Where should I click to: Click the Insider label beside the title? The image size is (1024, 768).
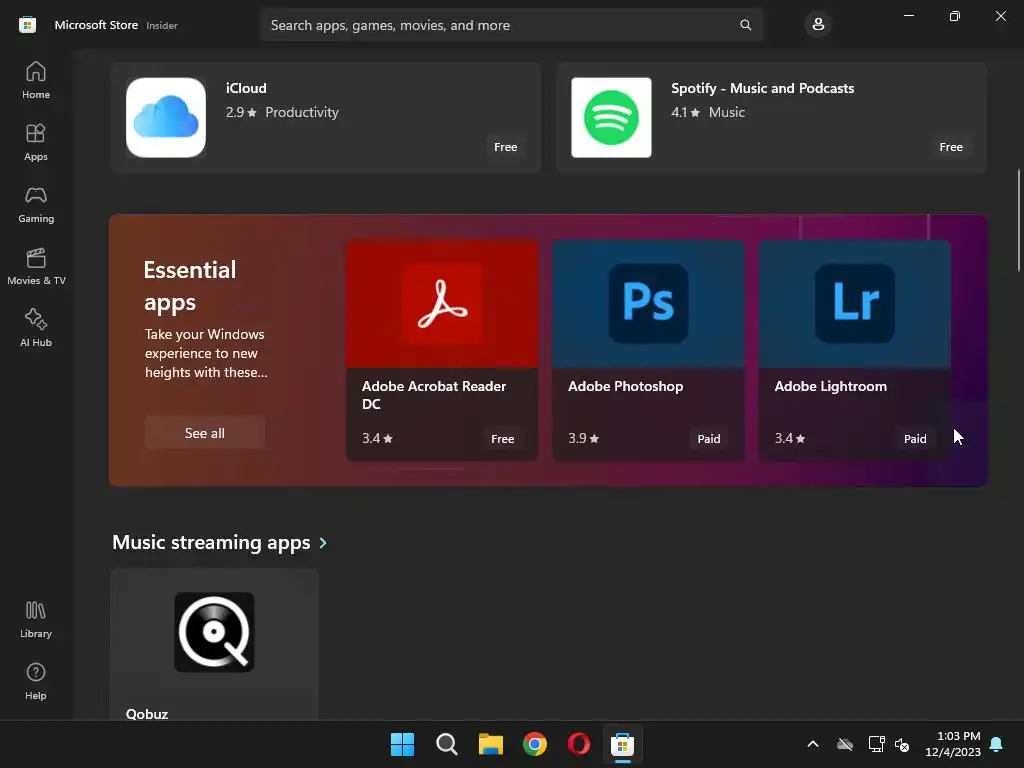tap(162, 25)
